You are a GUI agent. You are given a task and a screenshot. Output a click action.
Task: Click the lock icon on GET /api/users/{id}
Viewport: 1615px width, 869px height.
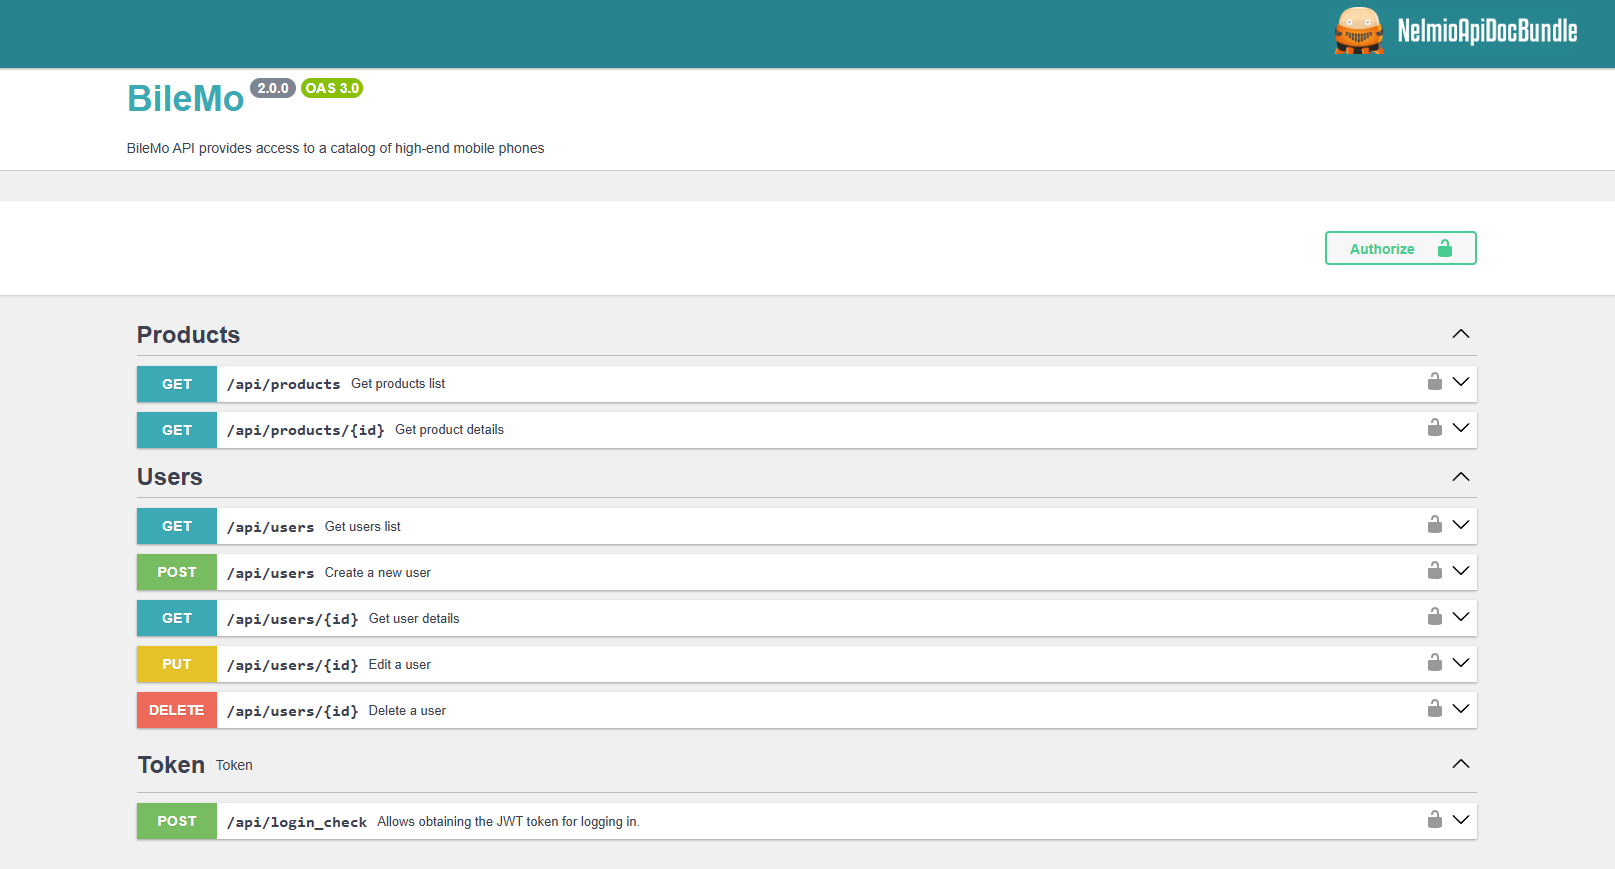(1434, 617)
